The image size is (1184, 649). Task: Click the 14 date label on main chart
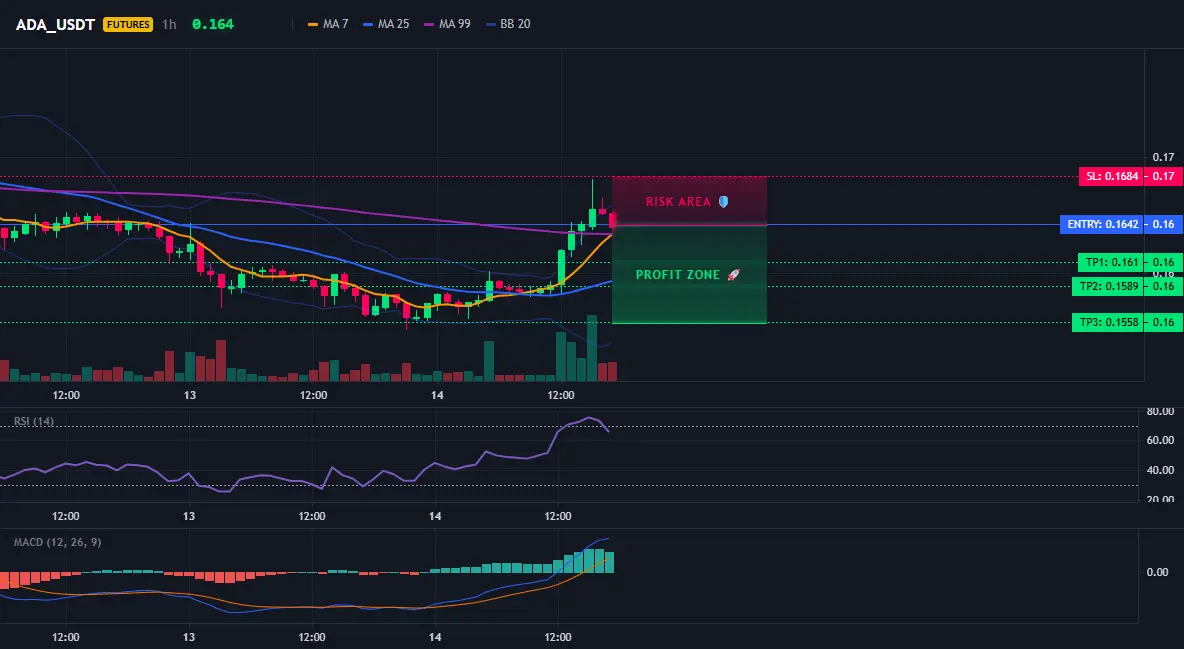(436, 395)
